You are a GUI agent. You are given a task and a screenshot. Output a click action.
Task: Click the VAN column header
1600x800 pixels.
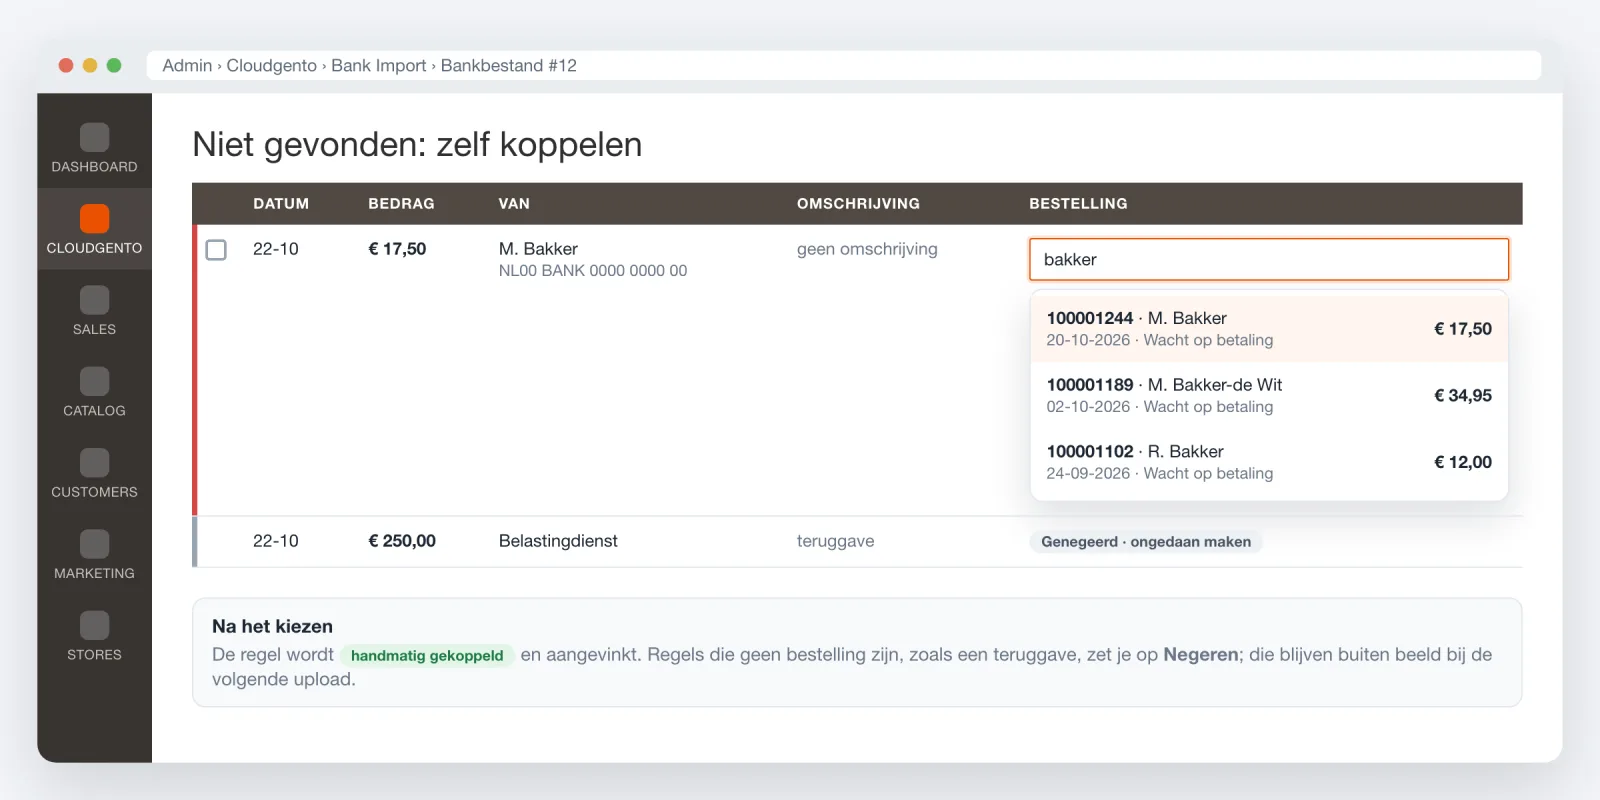pyautogui.click(x=514, y=203)
